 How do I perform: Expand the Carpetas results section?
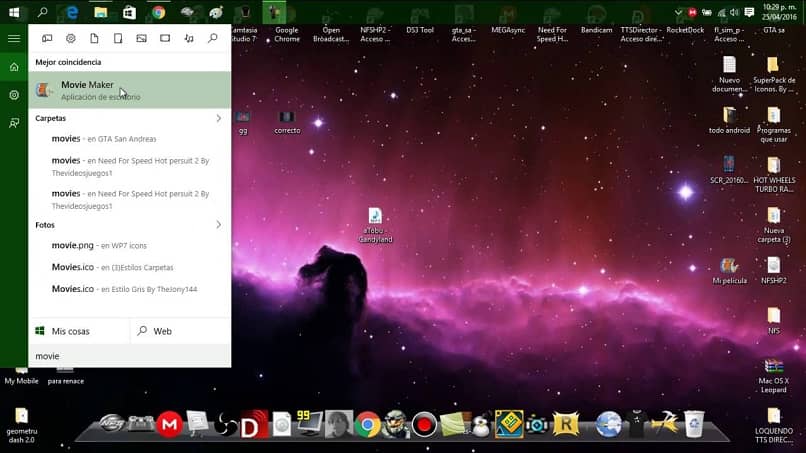(218, 118)
